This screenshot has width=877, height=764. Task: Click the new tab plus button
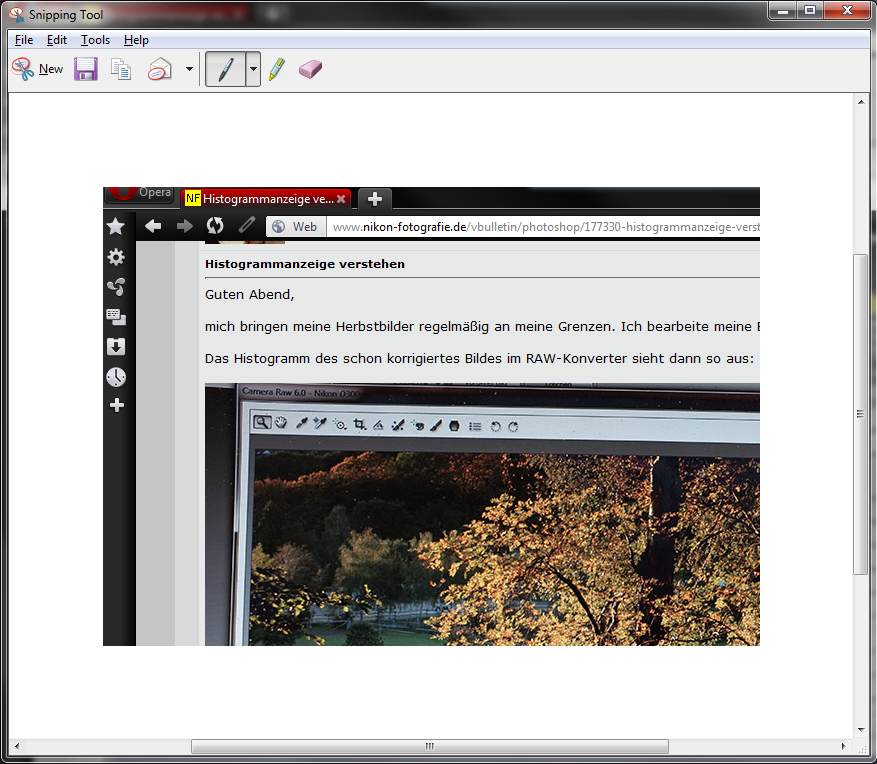(374, 199)
